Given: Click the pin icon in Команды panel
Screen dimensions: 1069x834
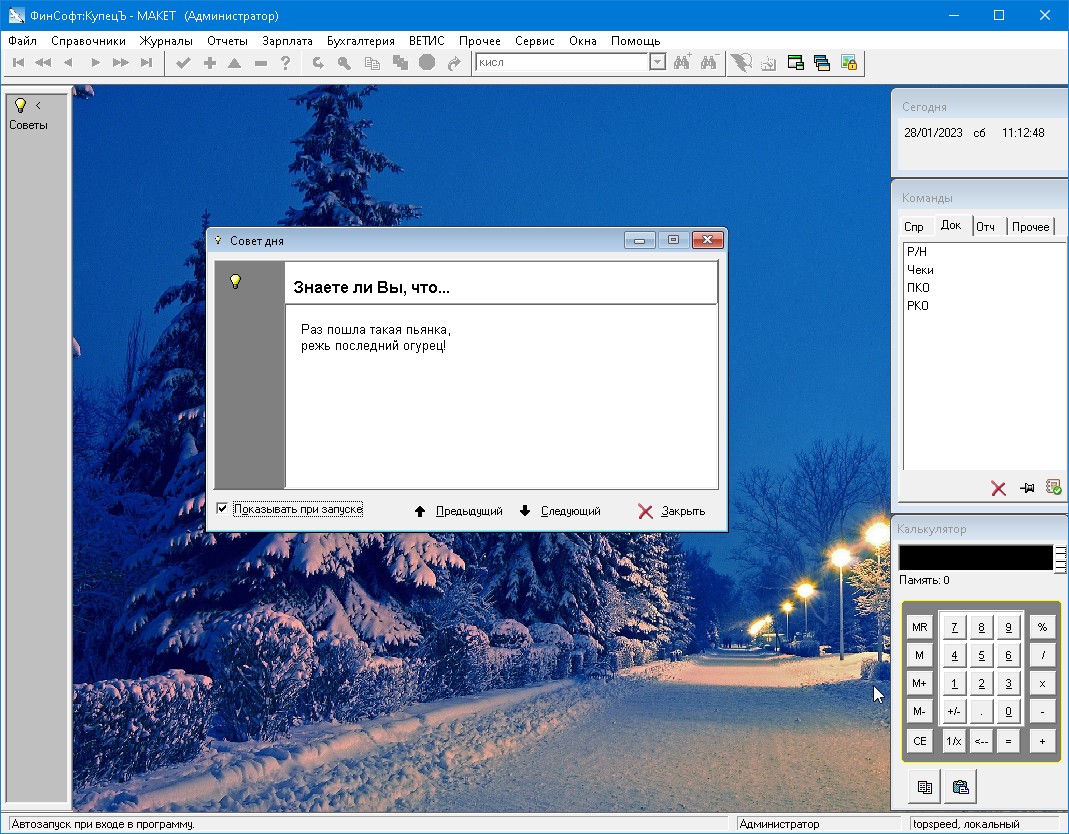Looking at the screenshot, I should 1026,488.
